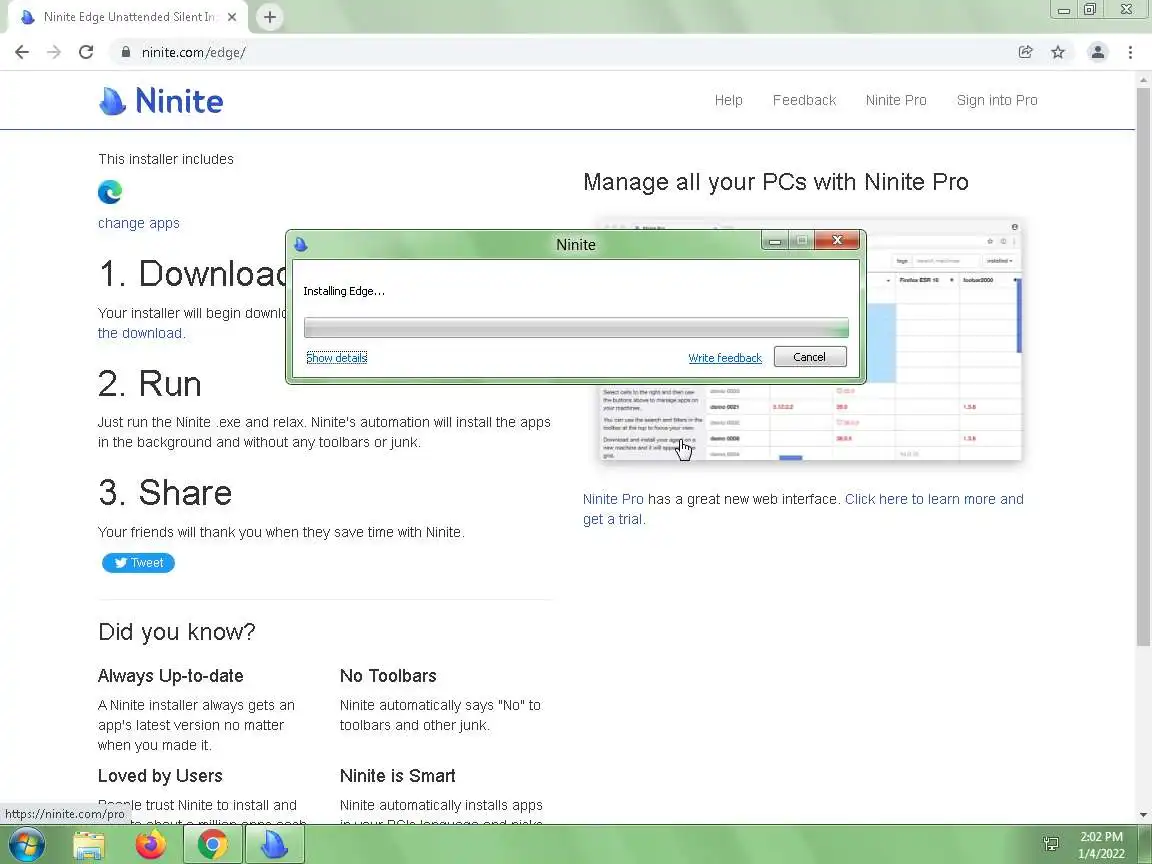Viewport: 1152px width, 864px height.
Task: Click the "Loved by Users" heading
Action: click(160, 776)
